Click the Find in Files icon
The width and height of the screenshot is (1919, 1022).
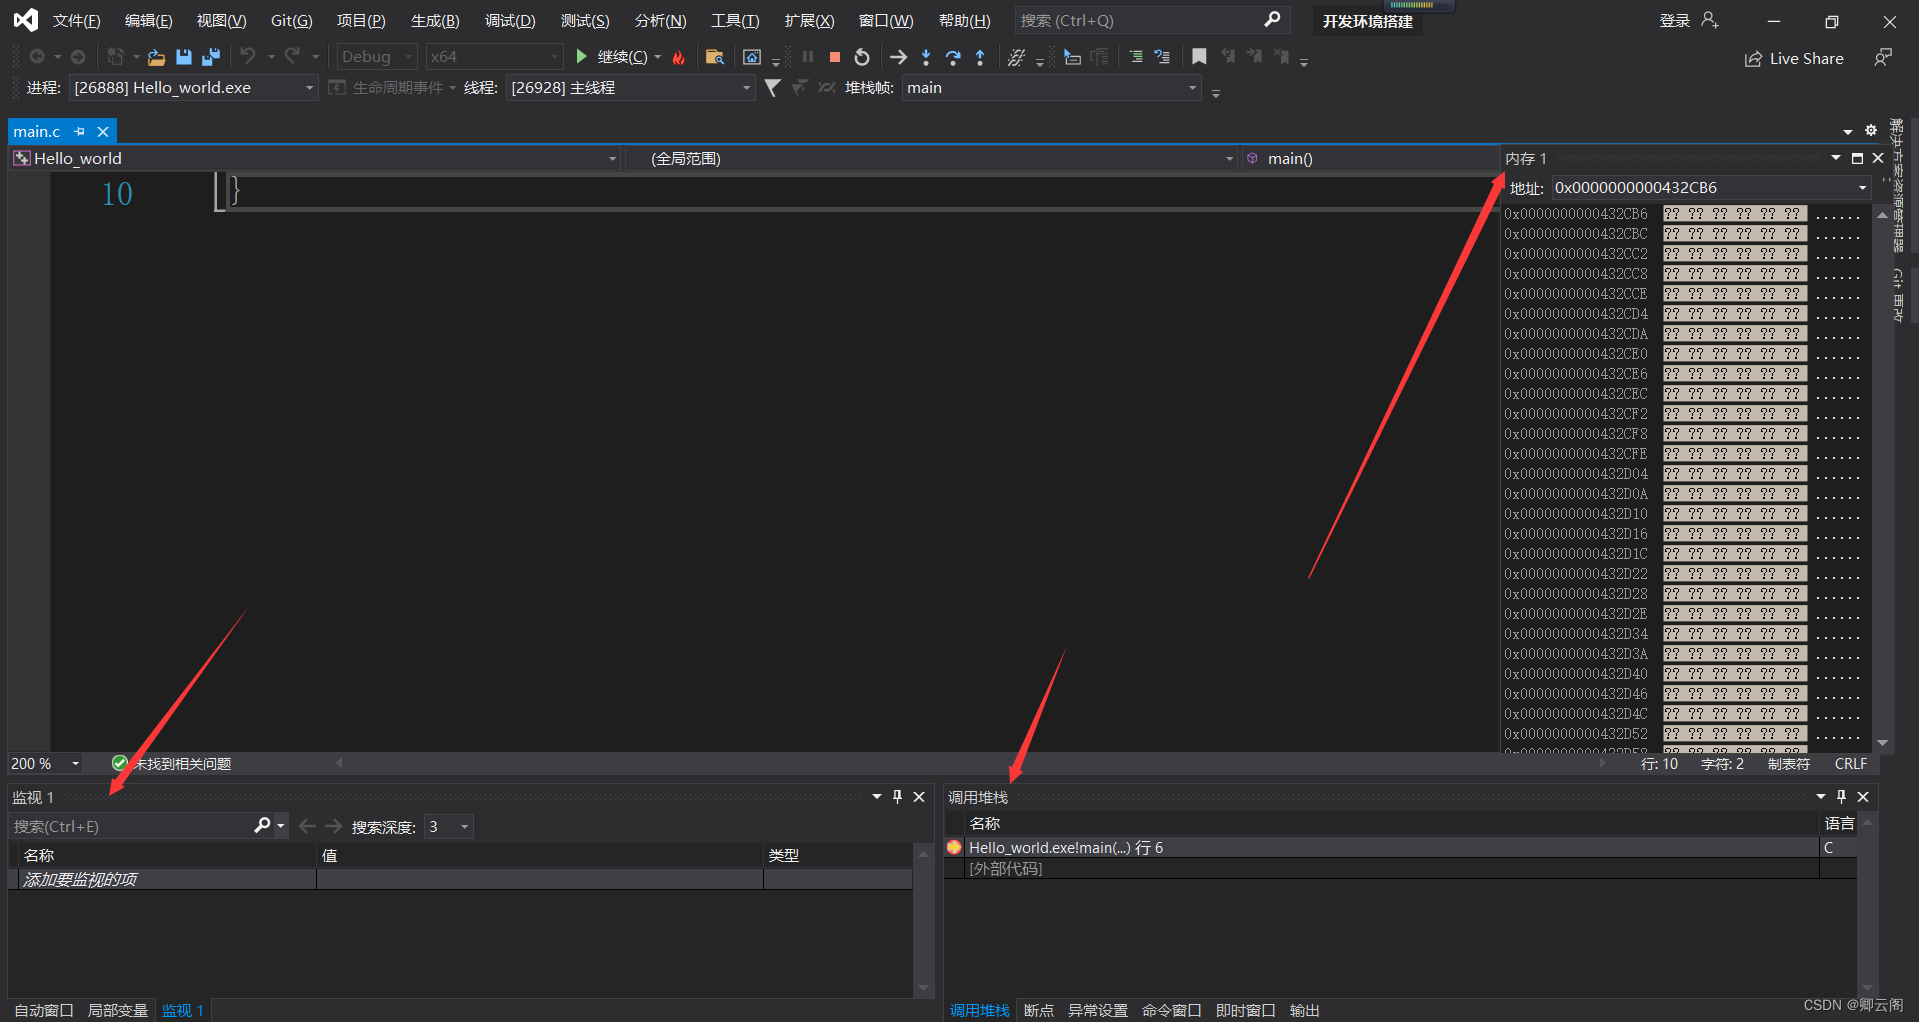pyautogui.click(x=714, y=57)
